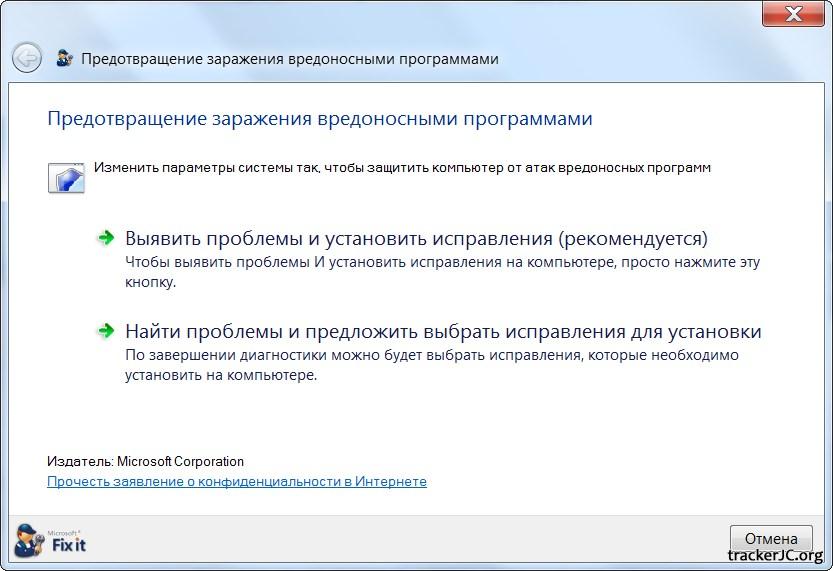Close the troubleshooter window with X
This screenshot has width=833, height=571.
click(x=794, y=14)
